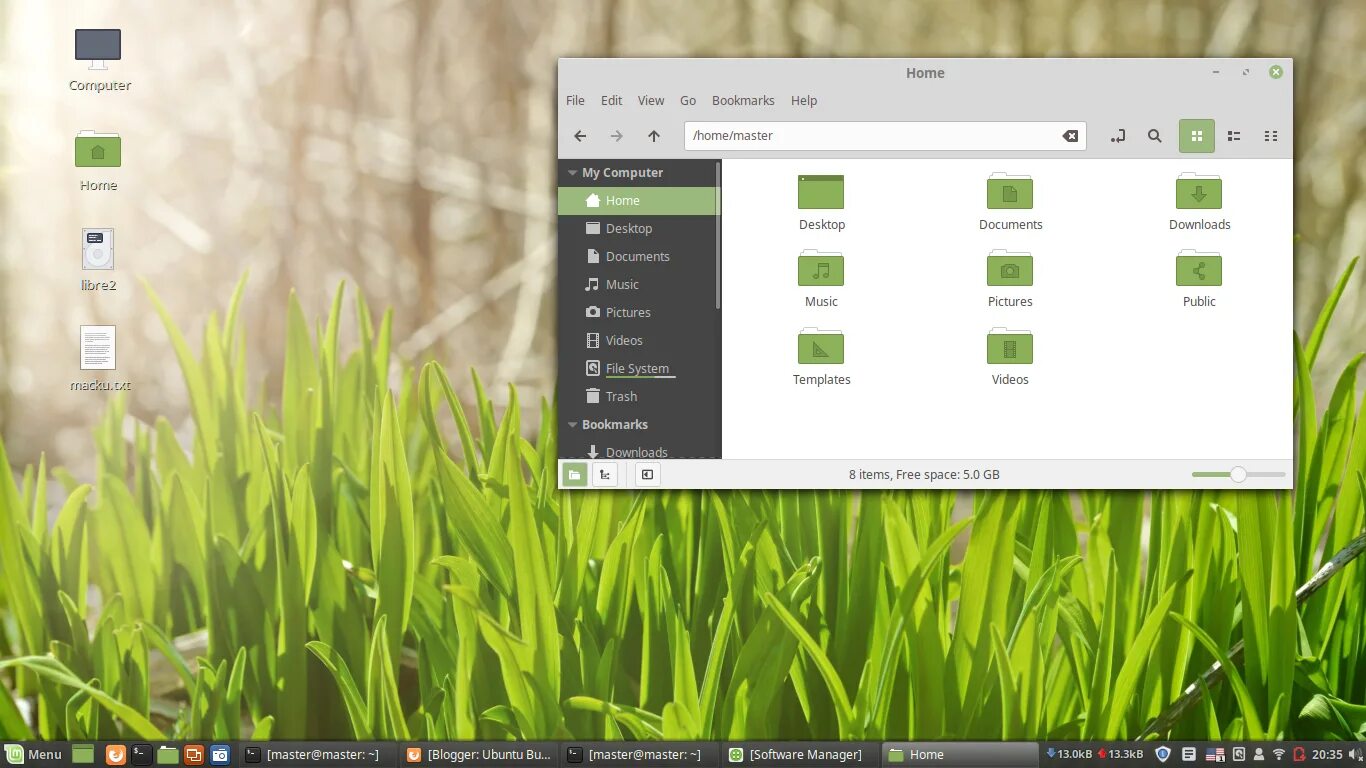Open the View menu

click(x=651, y=101)
